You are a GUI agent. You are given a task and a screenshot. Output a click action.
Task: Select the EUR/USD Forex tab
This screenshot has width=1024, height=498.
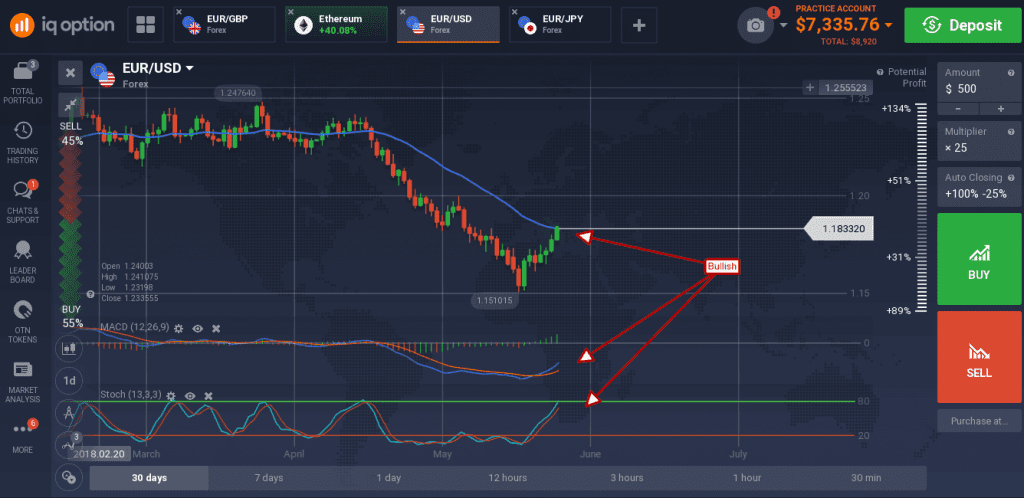point(449,25)
